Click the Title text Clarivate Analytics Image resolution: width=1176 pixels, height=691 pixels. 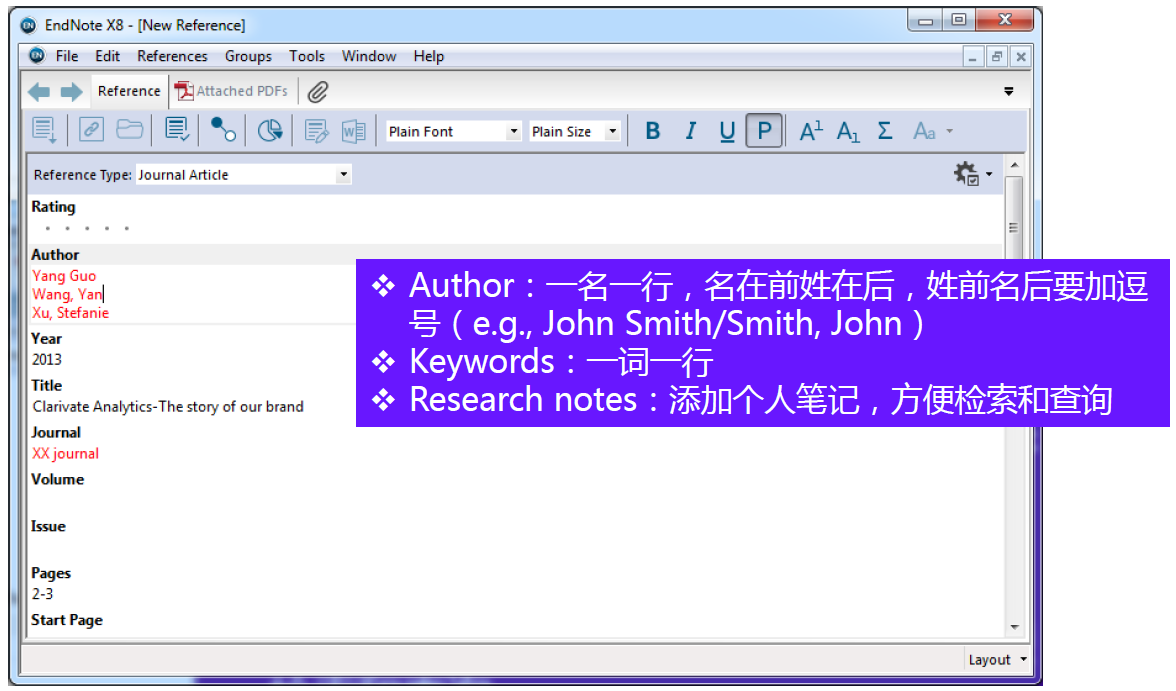168,407
